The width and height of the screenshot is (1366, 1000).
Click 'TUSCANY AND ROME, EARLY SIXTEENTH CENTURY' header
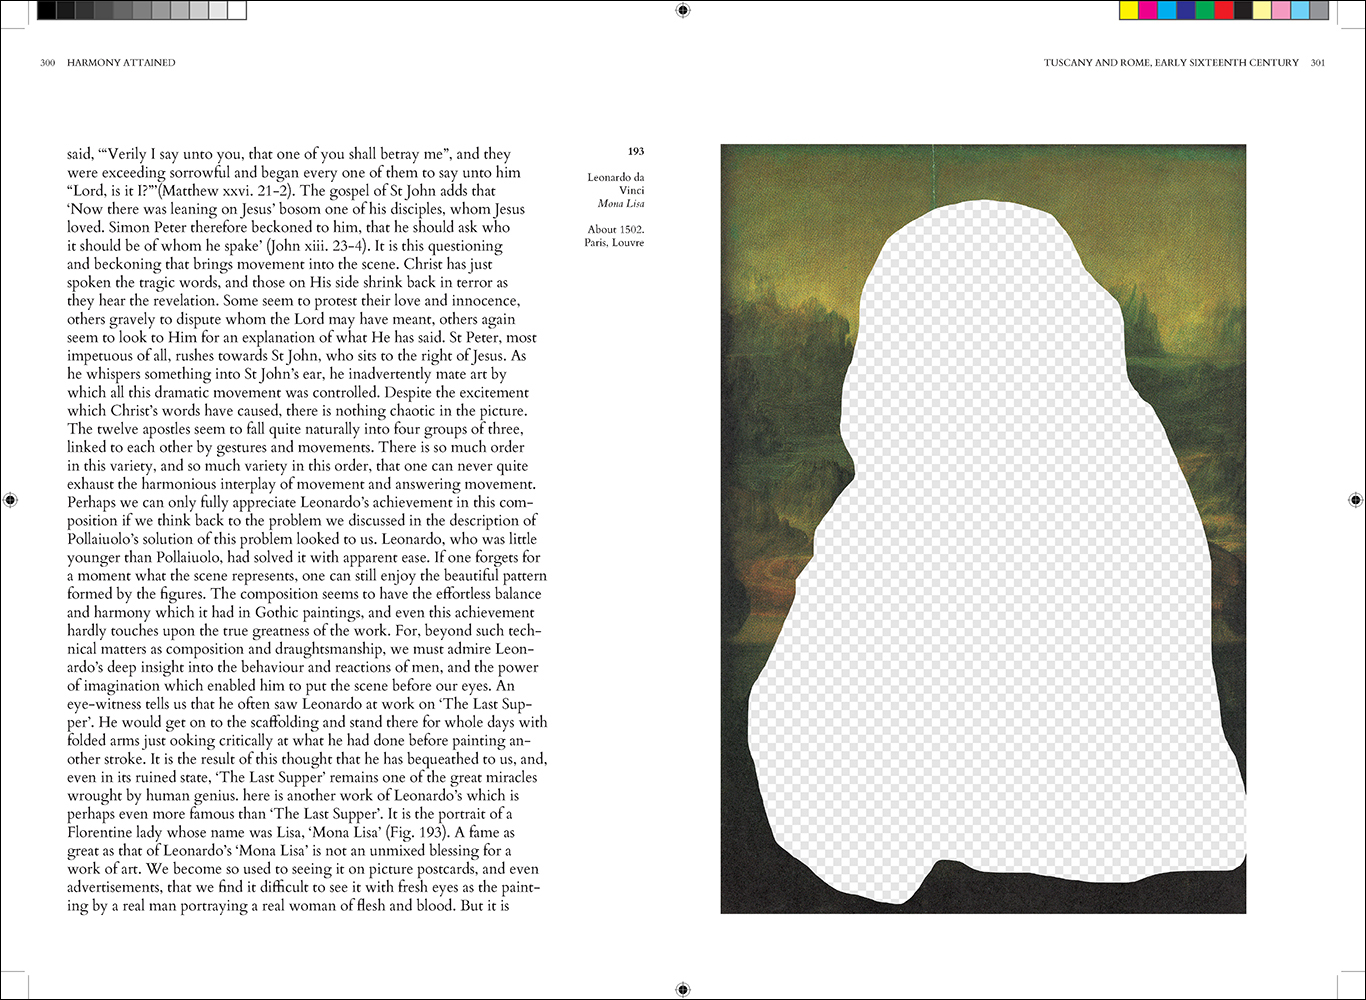point(1171,62)
